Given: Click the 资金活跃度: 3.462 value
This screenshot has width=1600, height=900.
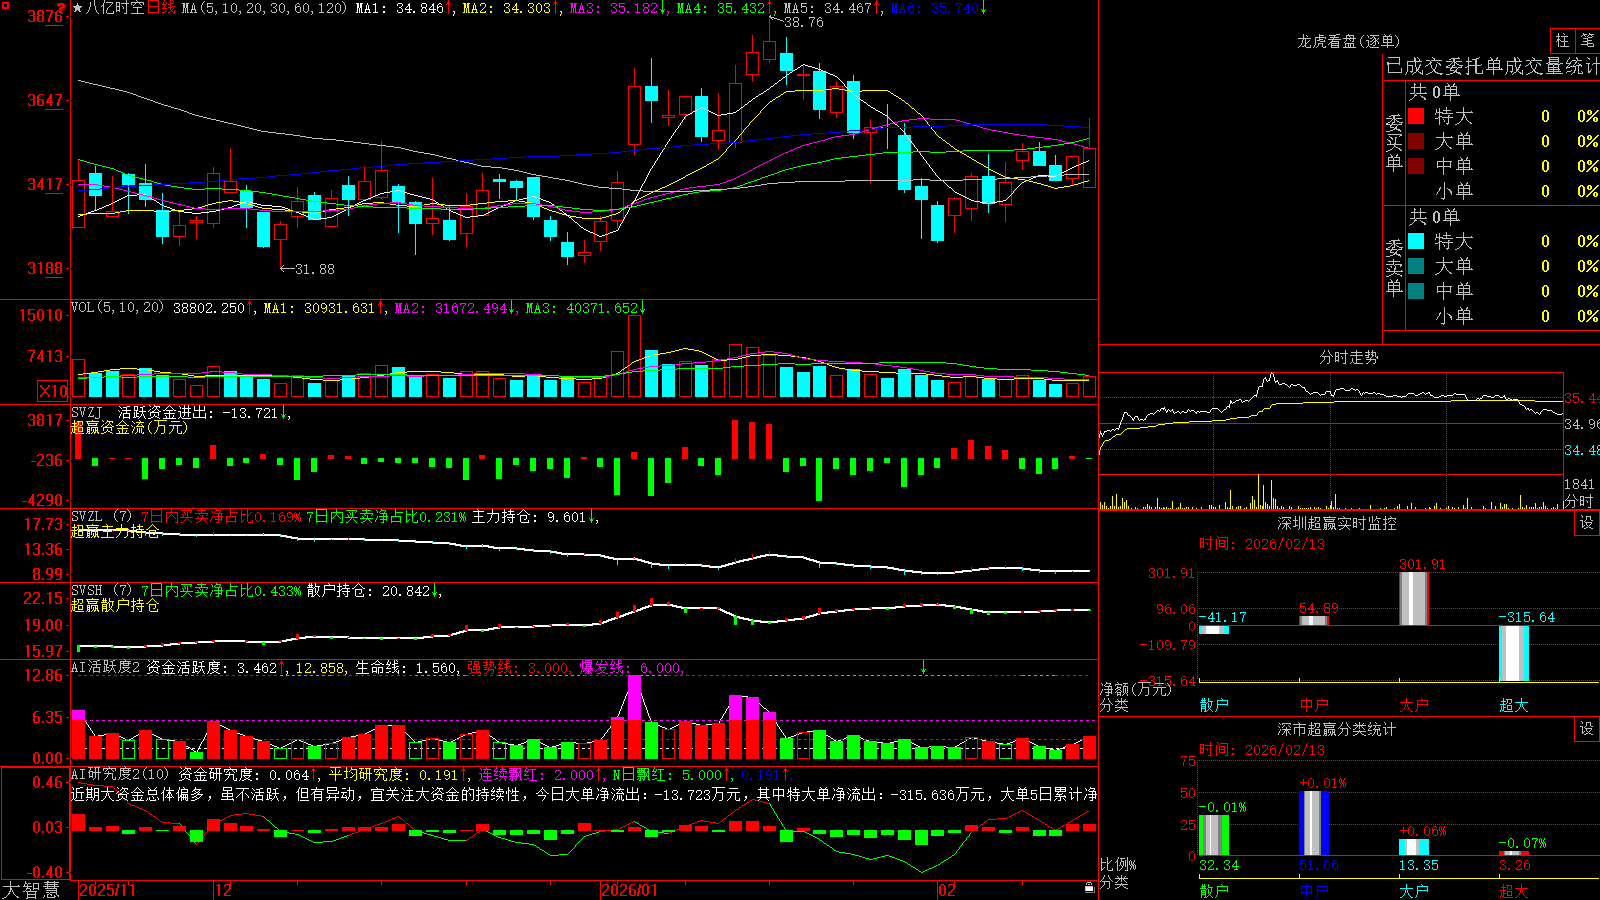Looking at the screenshot, I should coord(212,667).
